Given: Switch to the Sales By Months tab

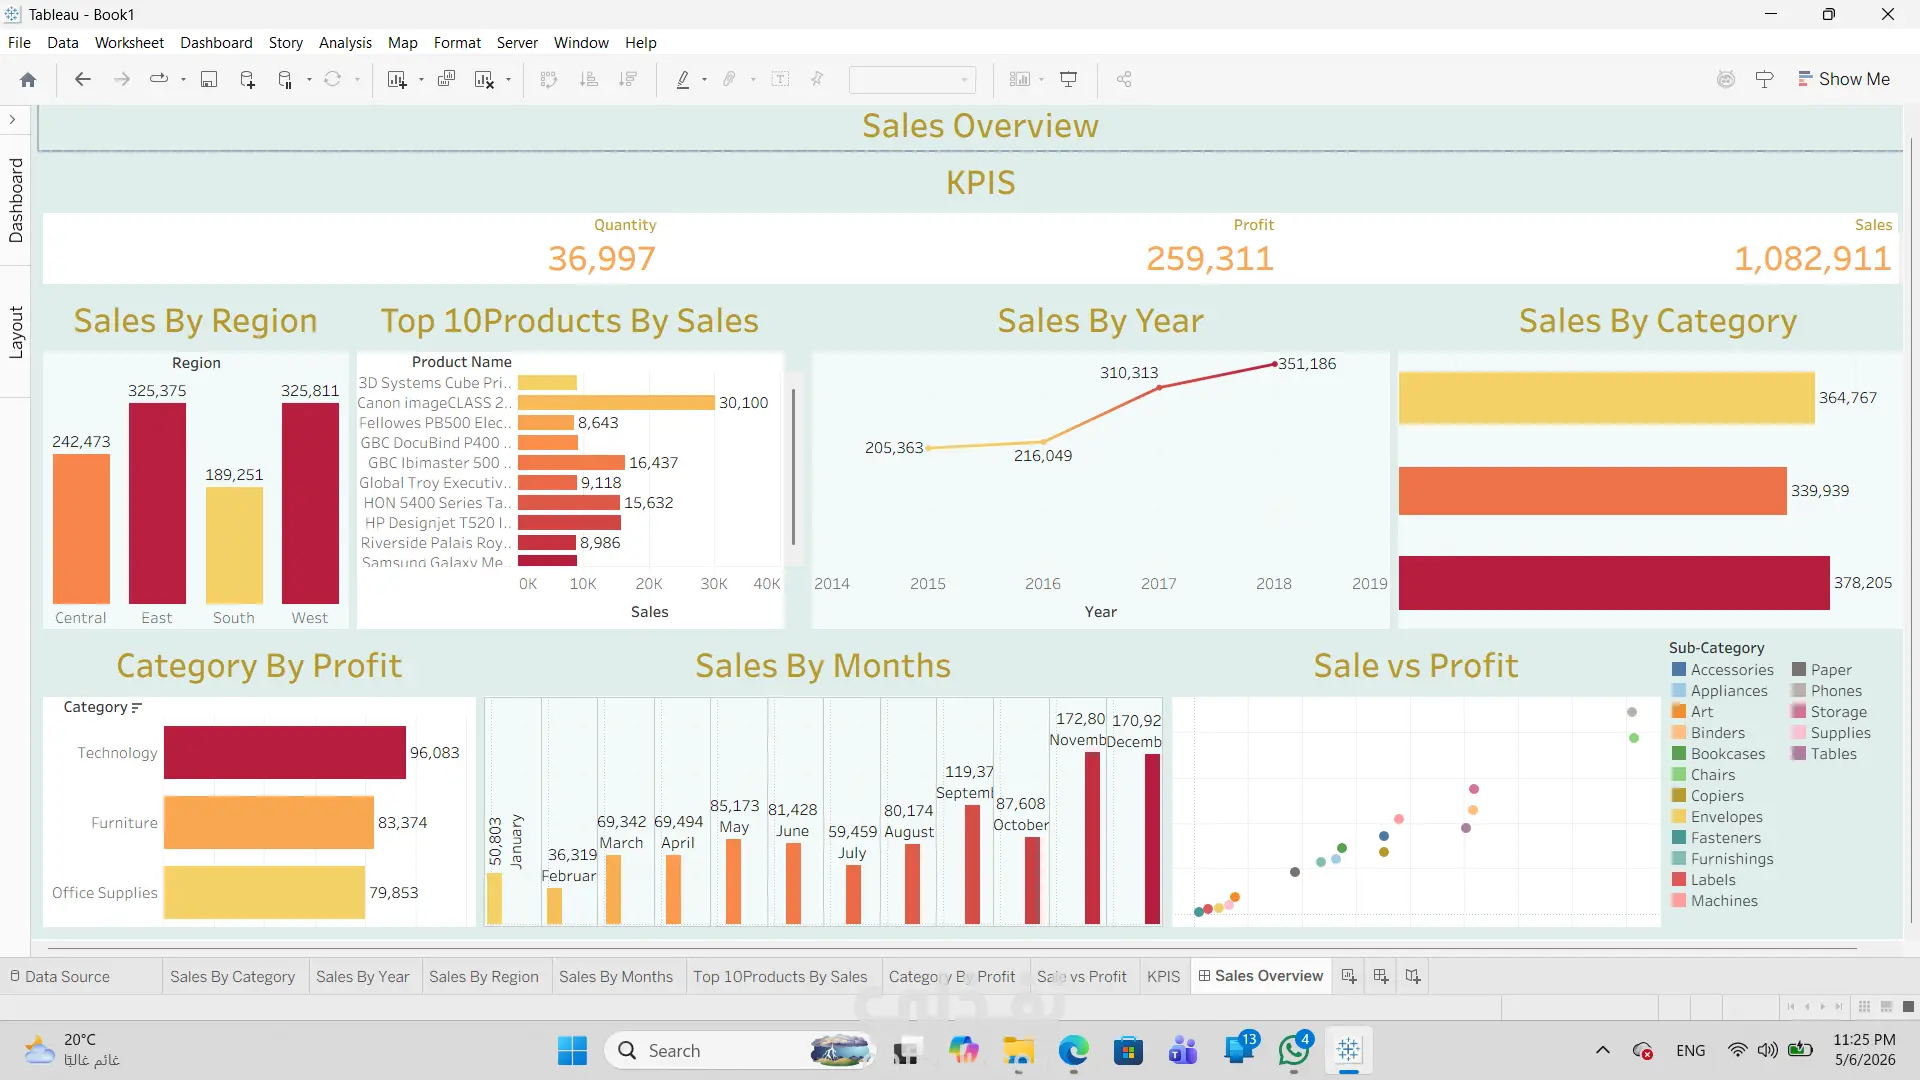Looking at the screenshot, I should [616, 977].
